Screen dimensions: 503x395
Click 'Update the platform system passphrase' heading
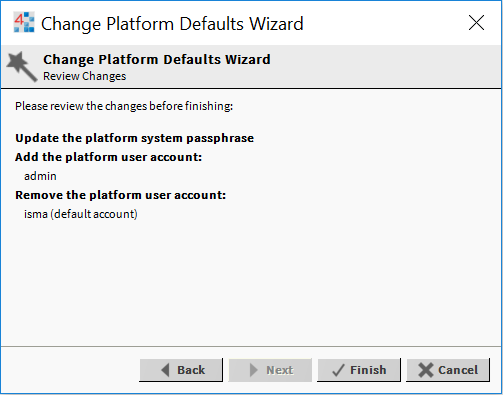pyautogui.click(x=135, y=138)
